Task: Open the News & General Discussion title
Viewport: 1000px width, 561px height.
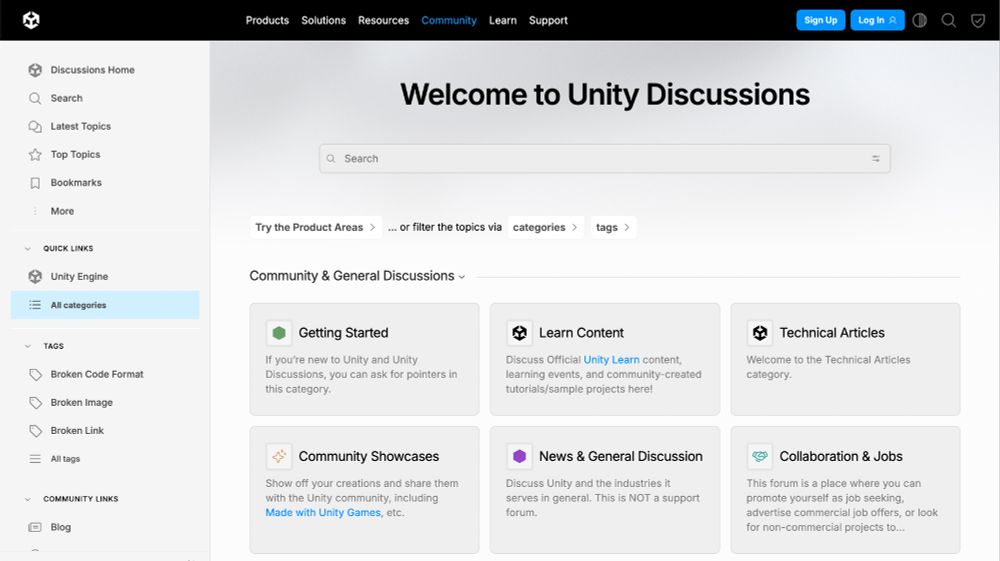Action: (621, 456)
